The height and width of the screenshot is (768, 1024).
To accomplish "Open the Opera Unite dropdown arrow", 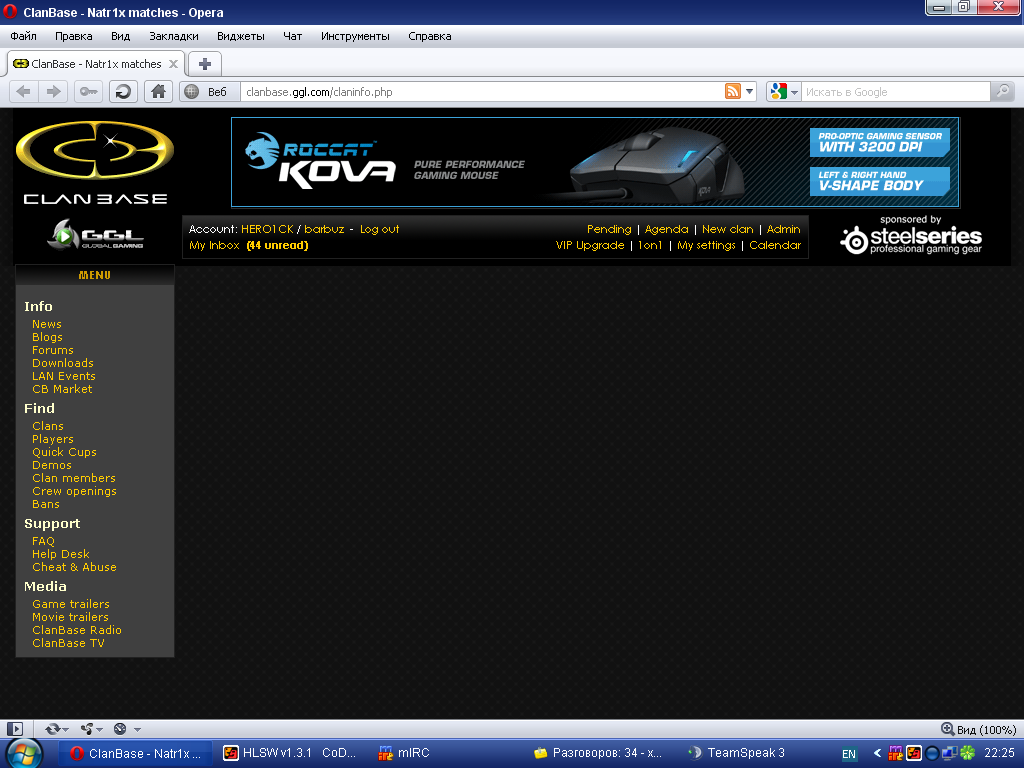I will [99, 729].
